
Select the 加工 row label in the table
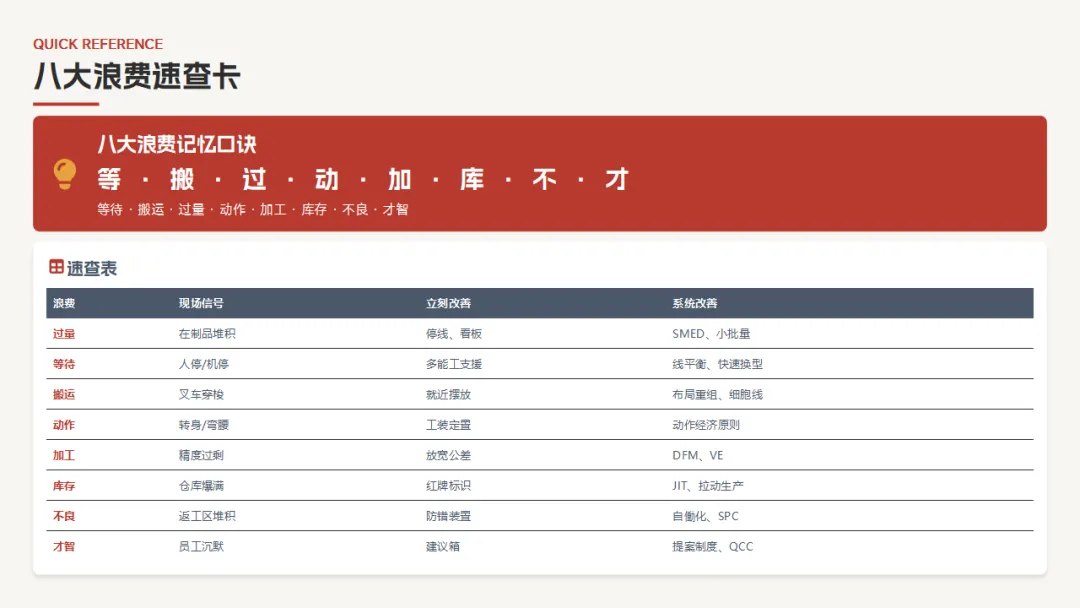(x=64, y=455)
